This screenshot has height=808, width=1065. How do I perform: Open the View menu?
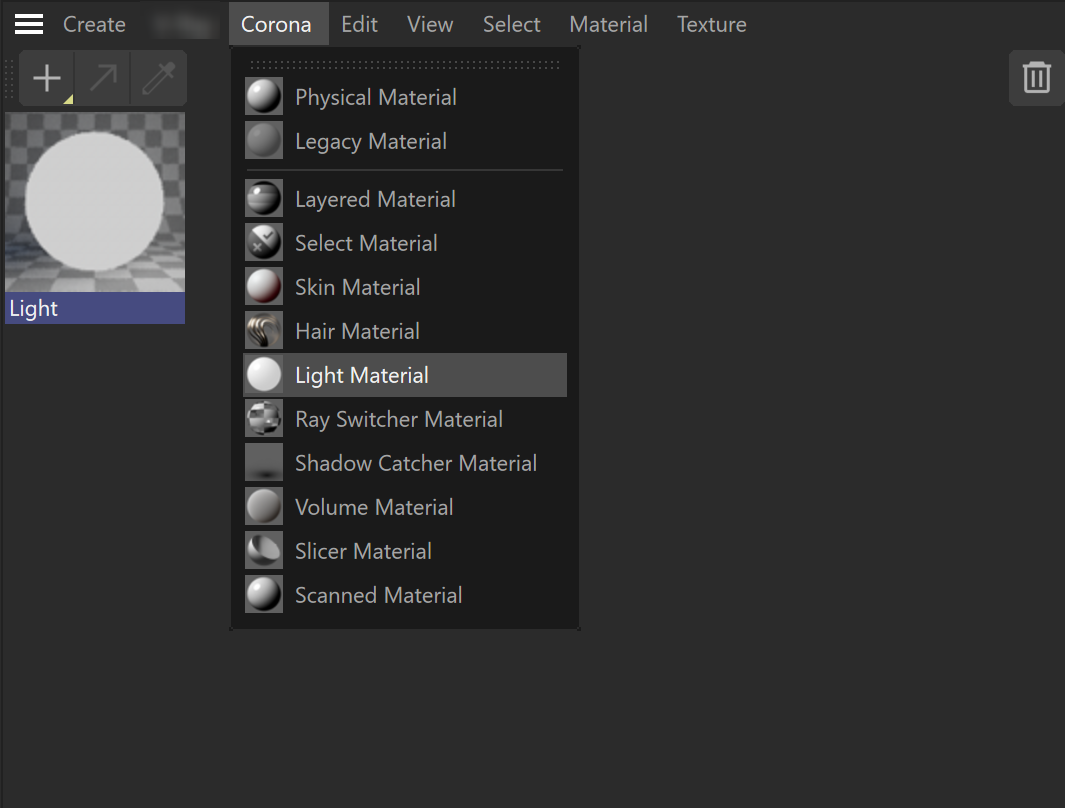(x=430, y=24)
